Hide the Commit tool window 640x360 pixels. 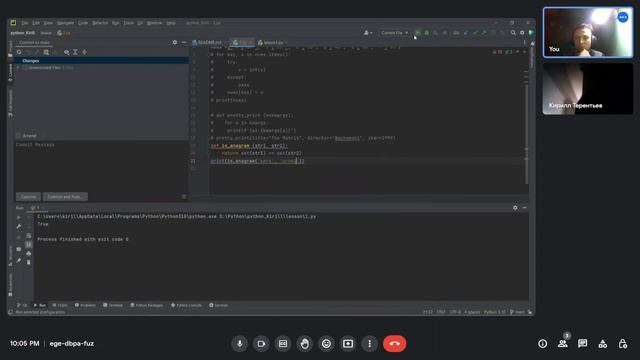coord(184,42)
